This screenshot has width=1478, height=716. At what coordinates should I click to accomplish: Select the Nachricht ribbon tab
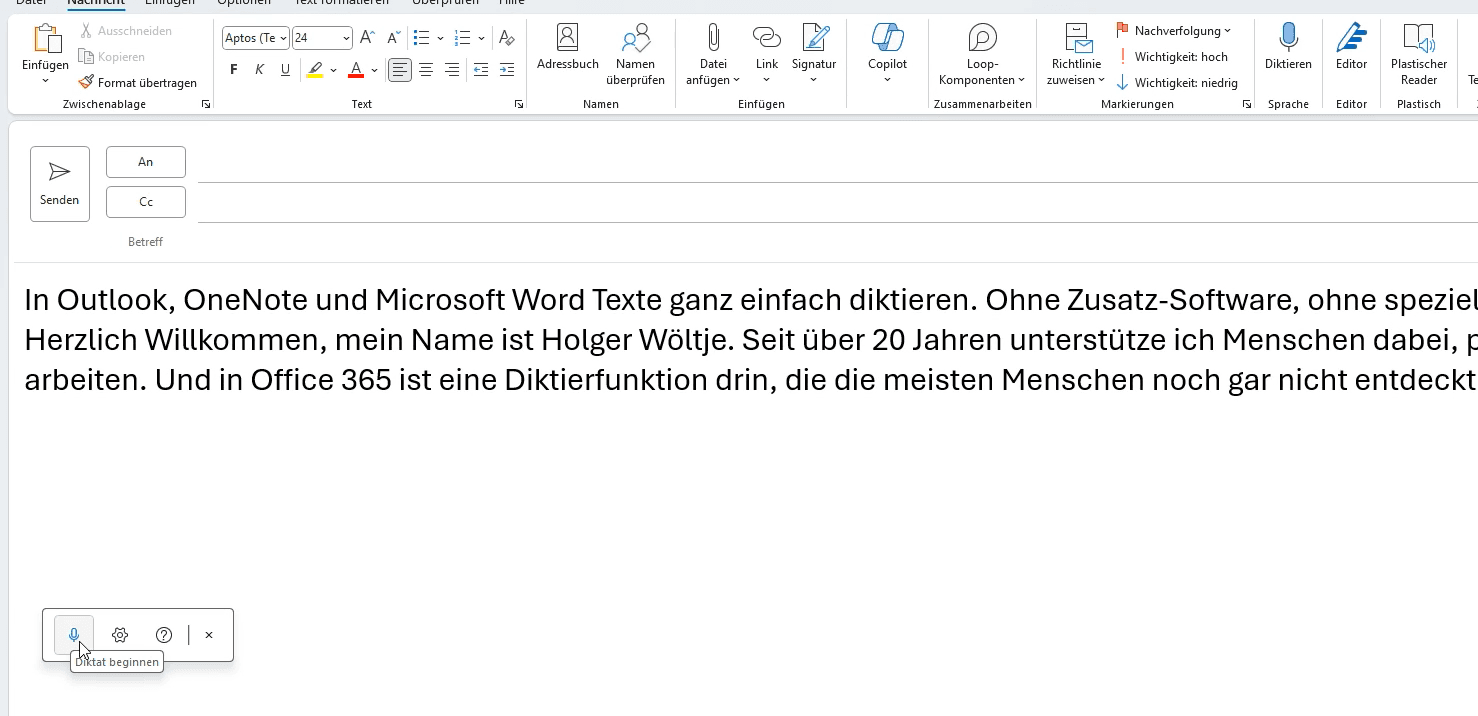(96, 3)
